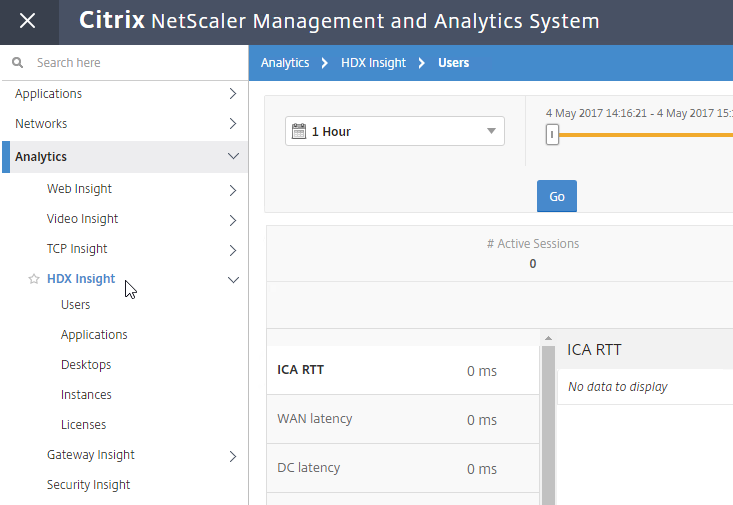Expand the Applications menu chevron
The width and height of the screenshot is (733, 505).
click(233, 94)
